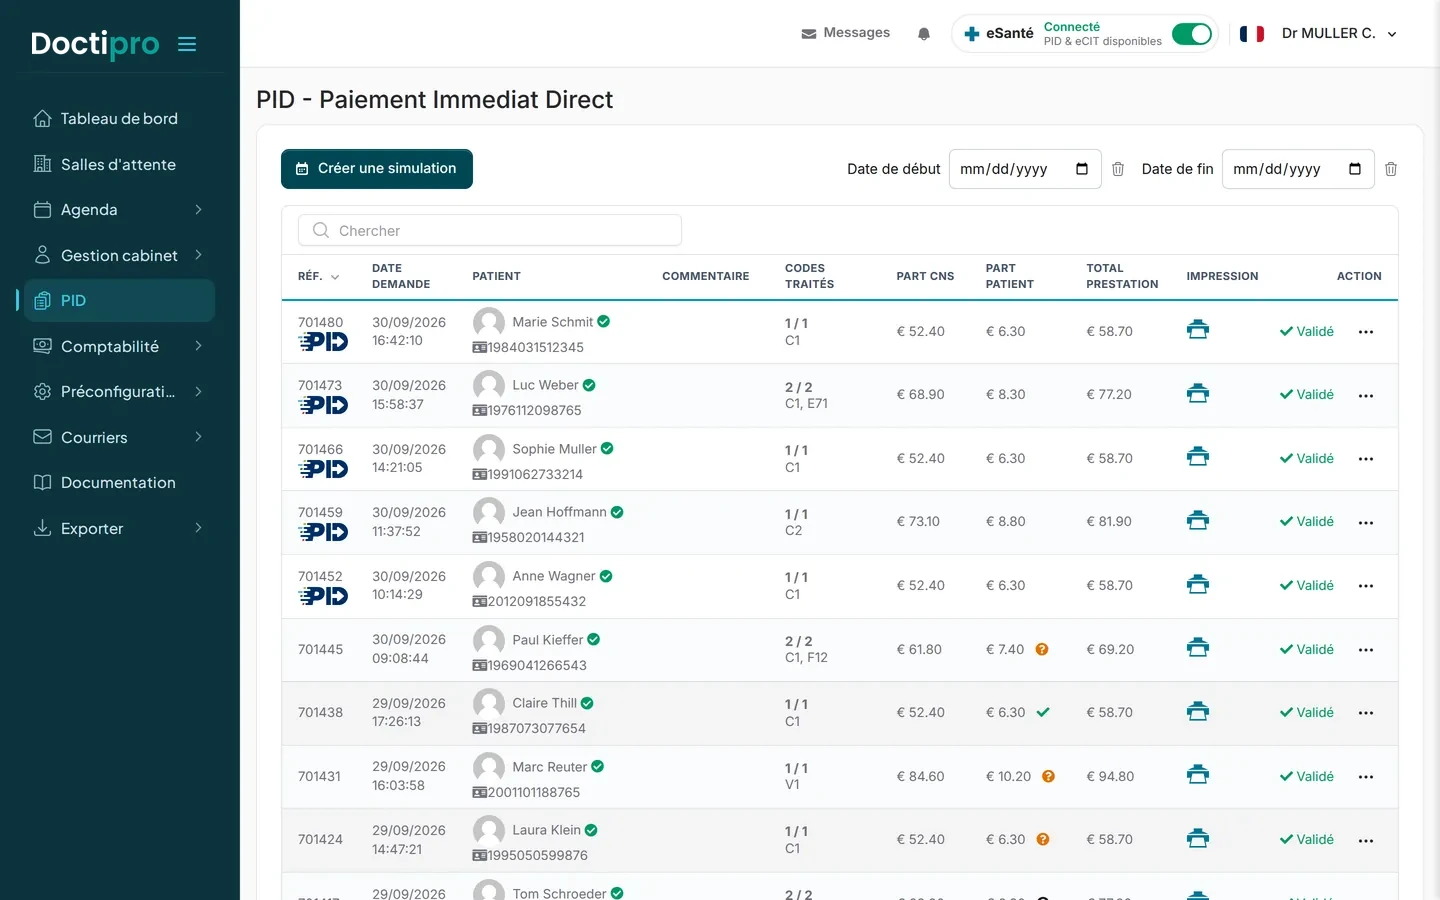This screenshot has width=1440, height=900.
Task: Open the notifications bell
Action: click(x=924, y=34)
